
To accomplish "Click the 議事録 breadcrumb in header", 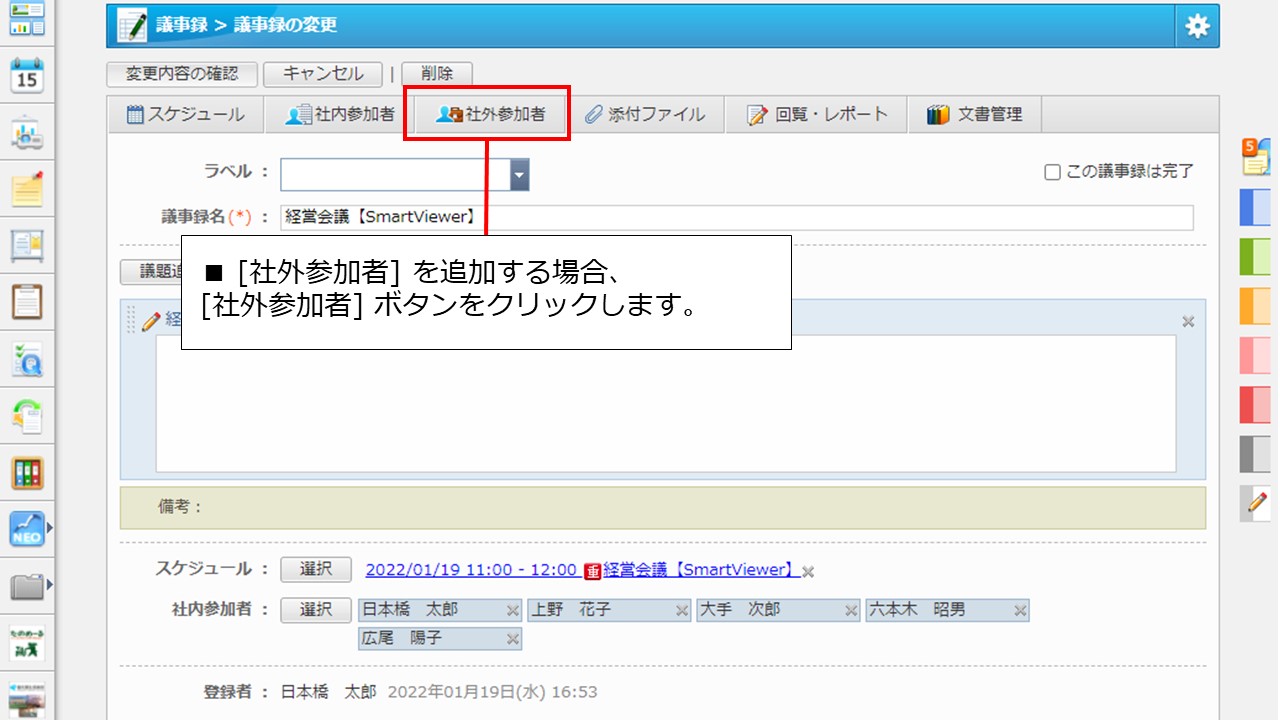I will [180, 26].
